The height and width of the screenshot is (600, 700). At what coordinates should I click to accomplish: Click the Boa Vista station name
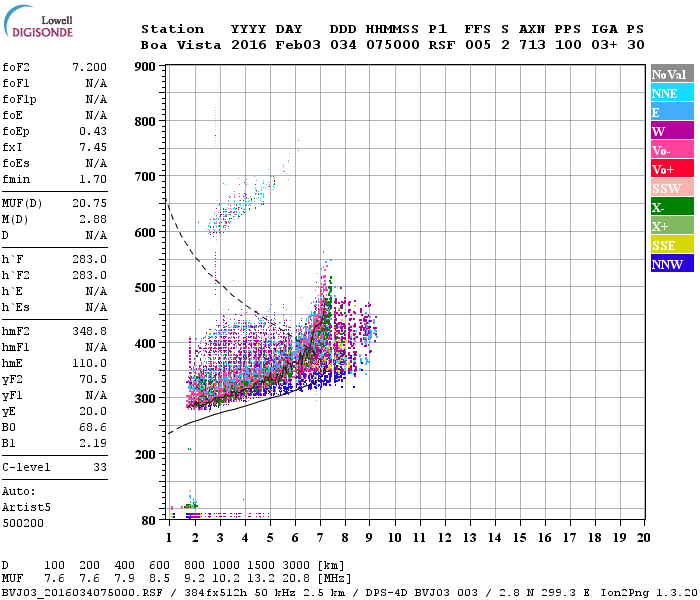tap(181, 45)
